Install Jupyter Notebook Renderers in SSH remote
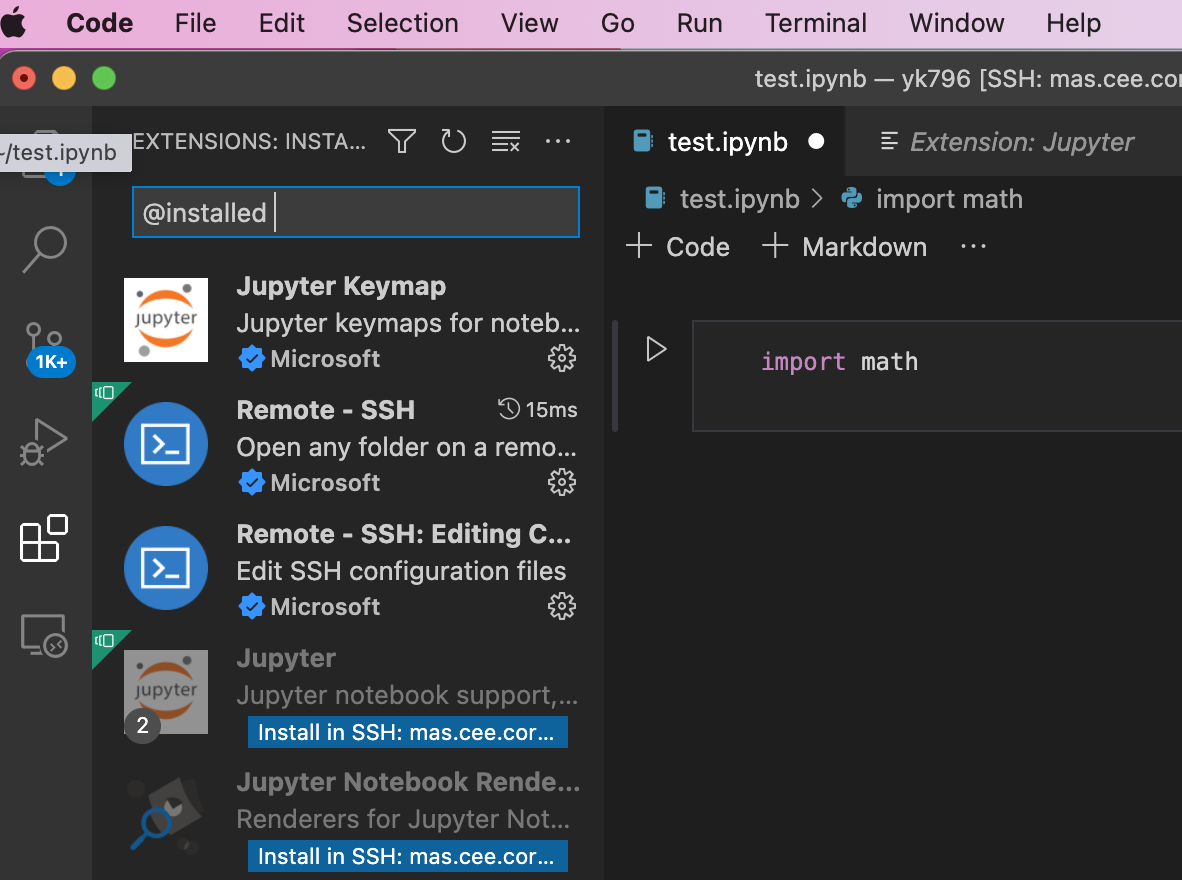Screen dimensions: 1182x880 pos(407,856)
